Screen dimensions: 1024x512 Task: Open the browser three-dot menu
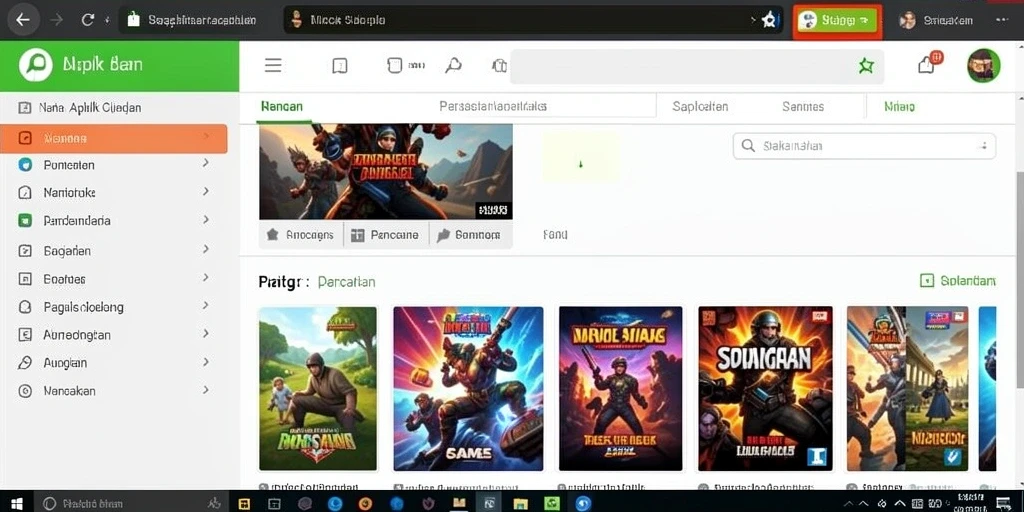[x=1002, y=20]
